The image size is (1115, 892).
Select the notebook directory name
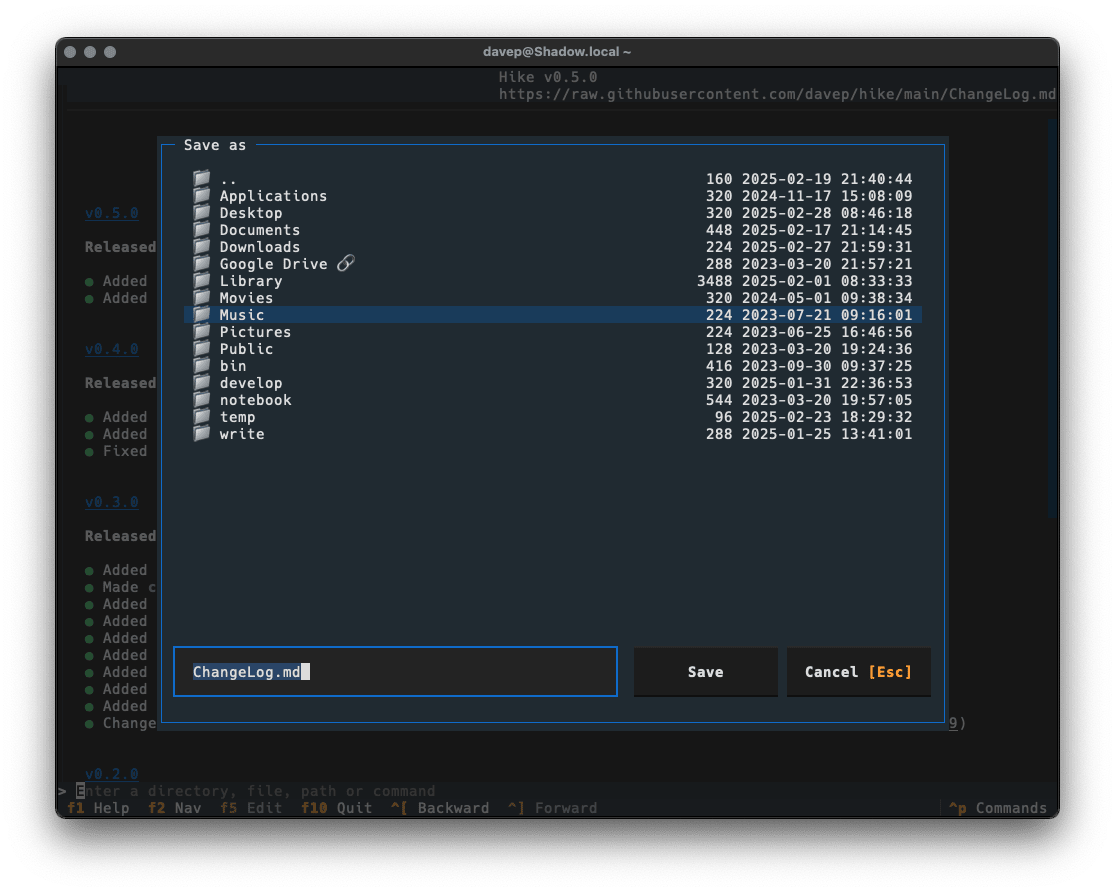(x=255, y=400)
